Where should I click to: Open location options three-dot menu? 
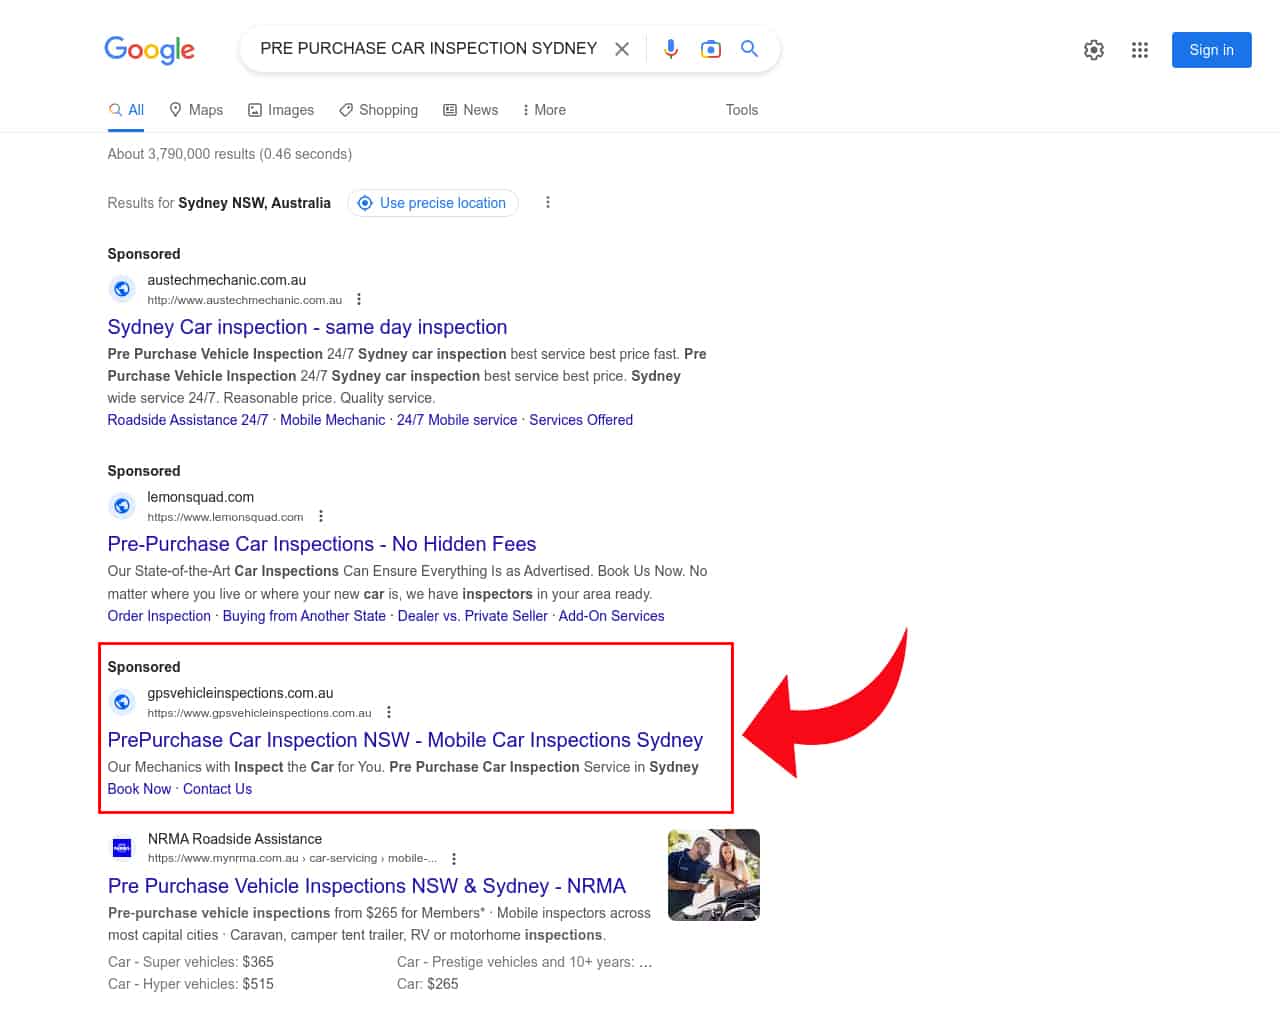tap(547, 202)
